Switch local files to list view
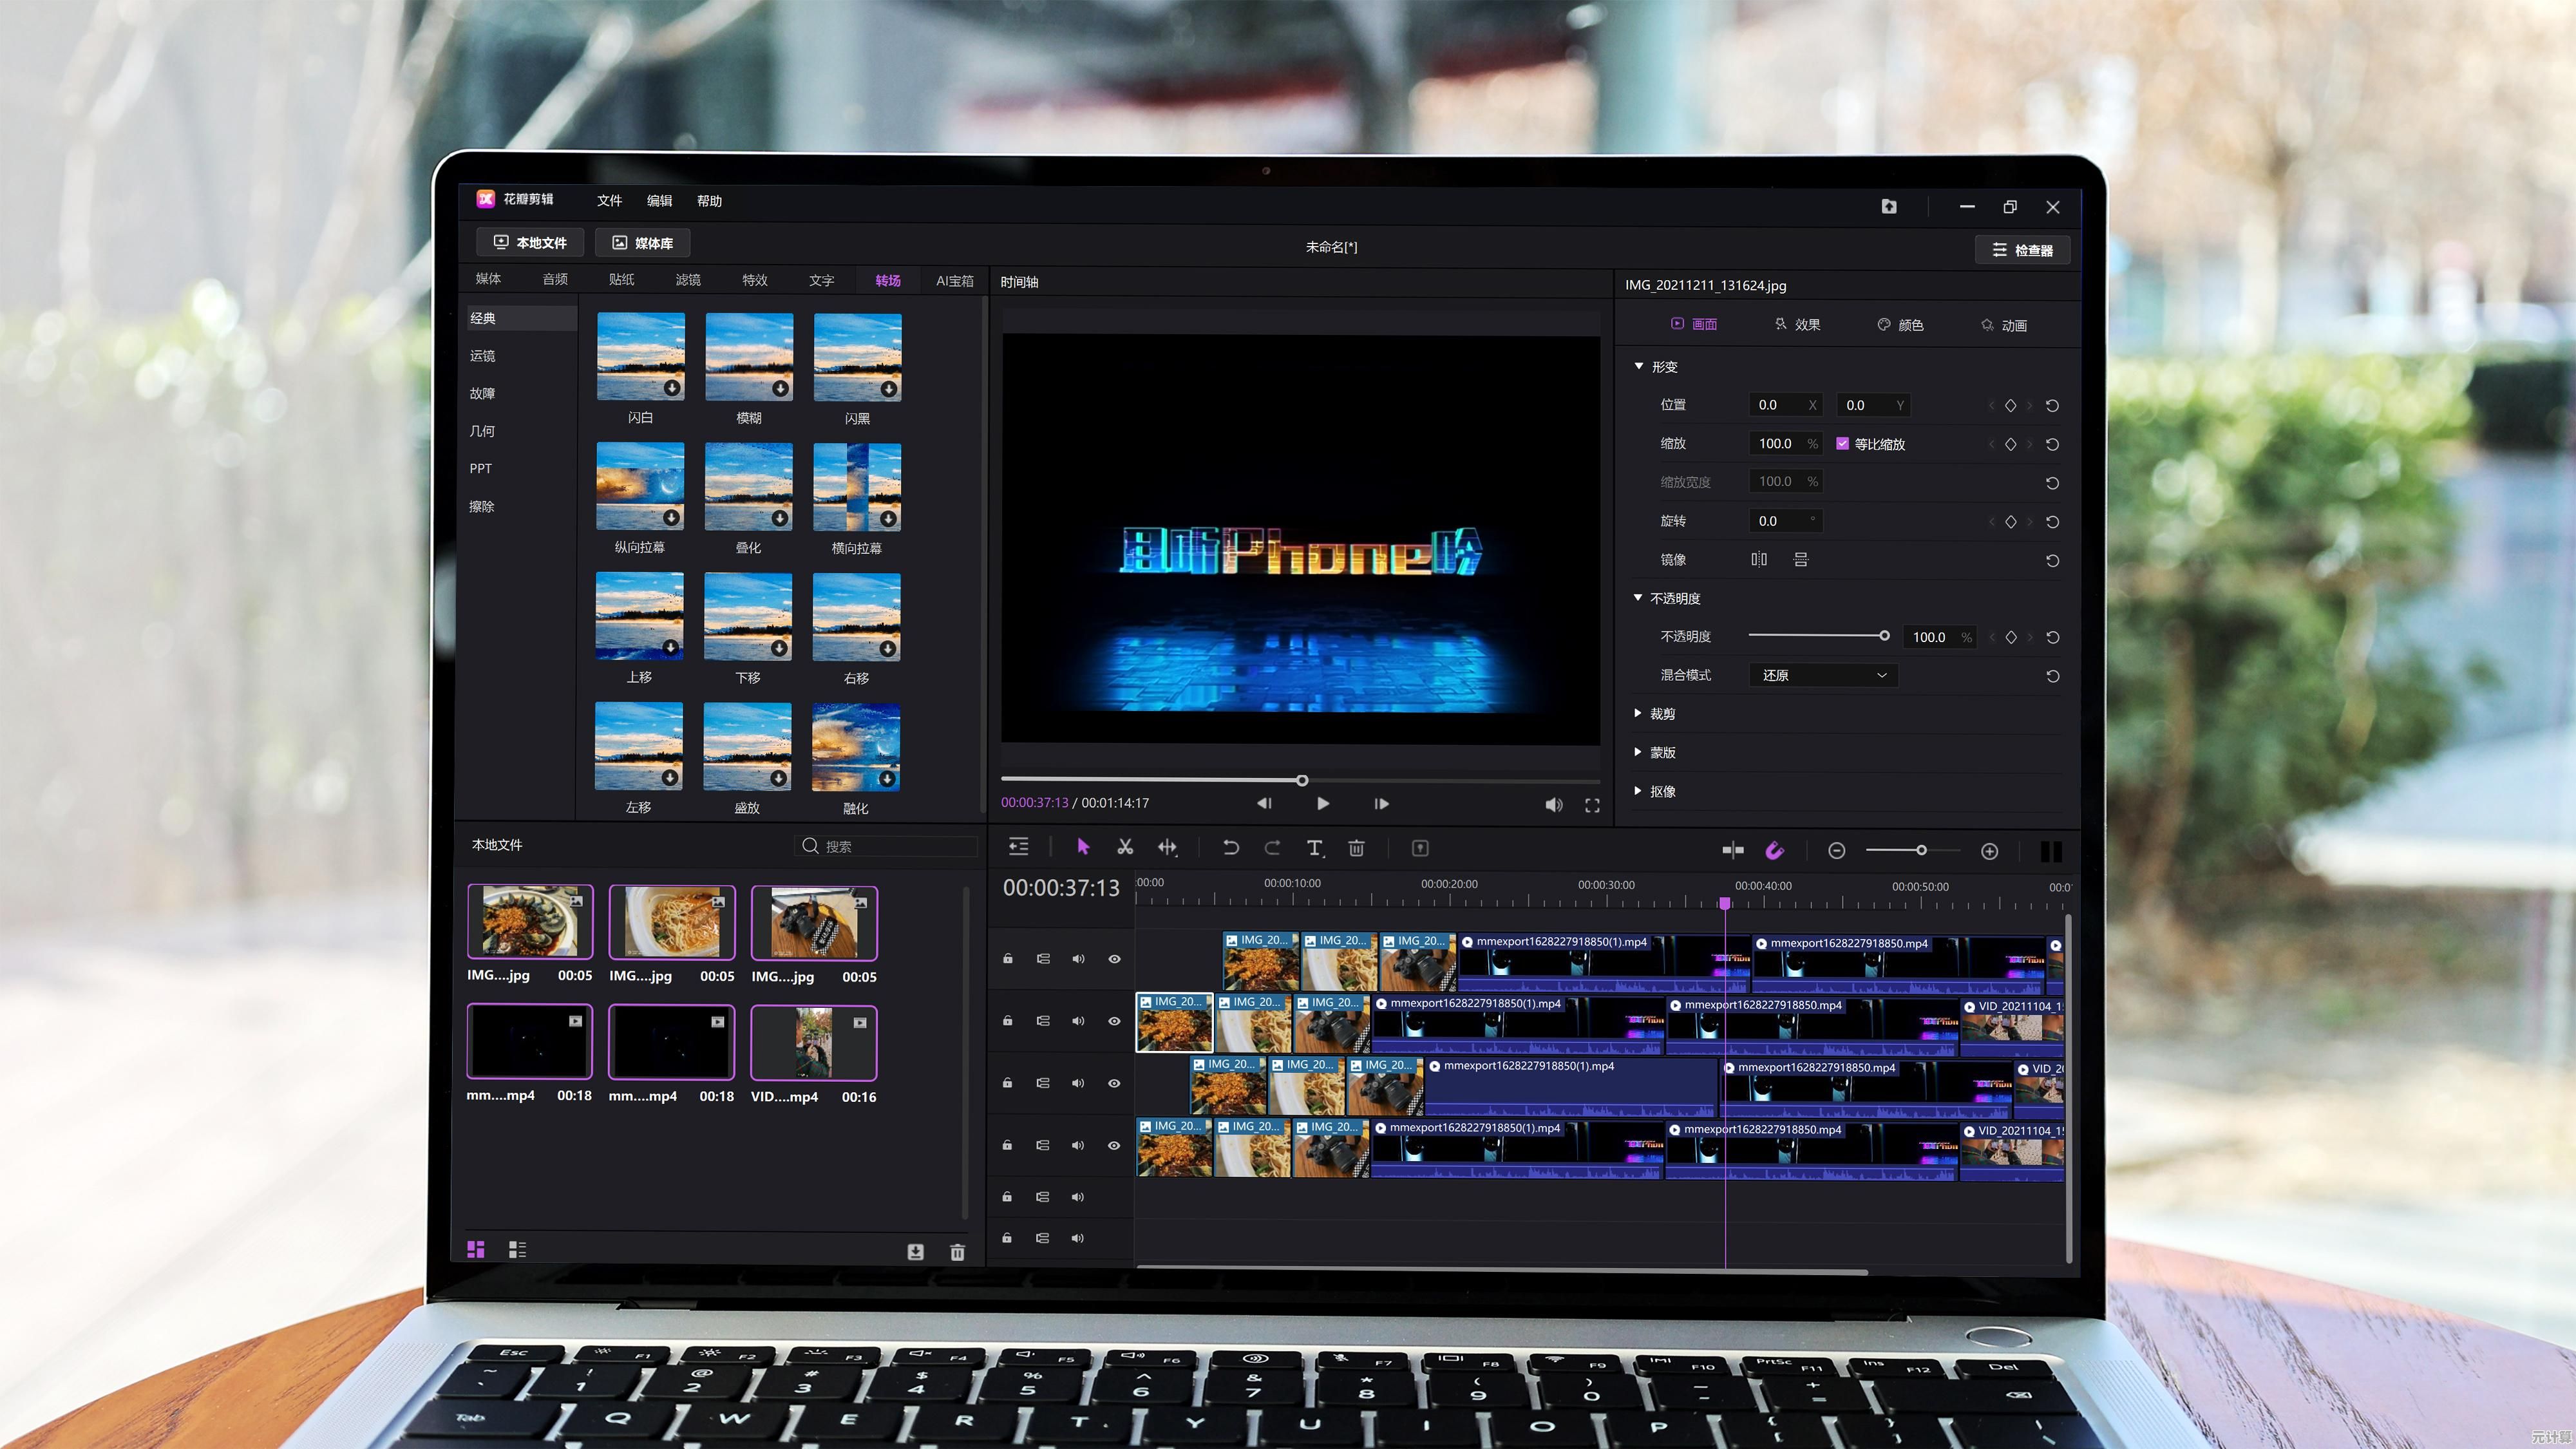The height and width of the screenshot is (1449, 2576). click(517, 1249)
